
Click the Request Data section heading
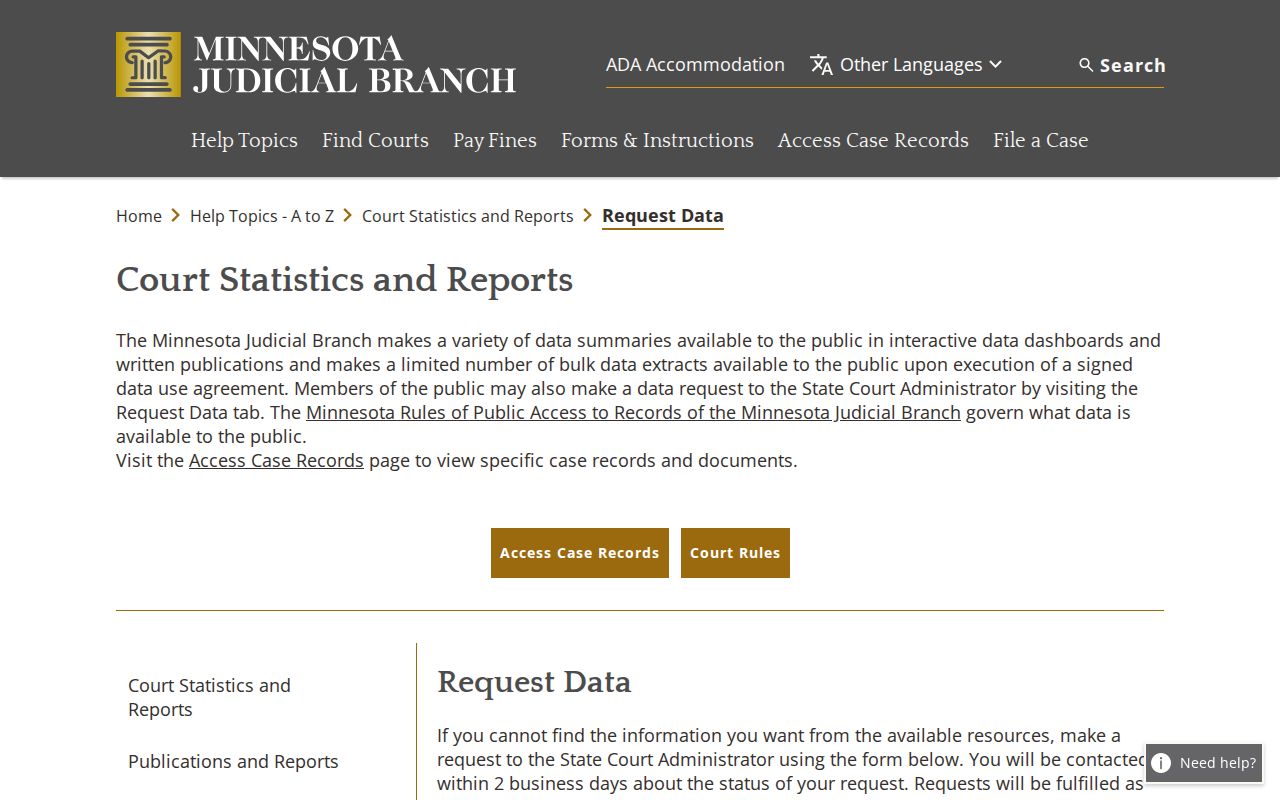pos(534,683)
